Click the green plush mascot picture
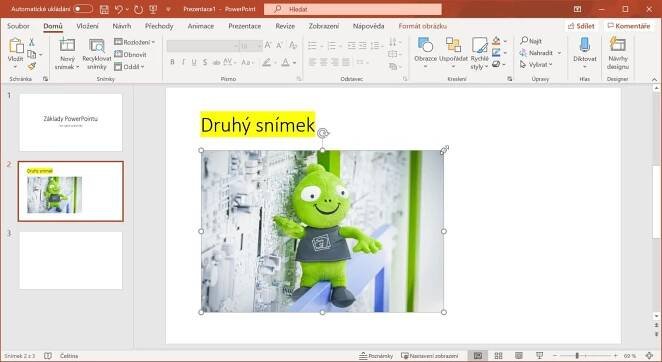Screen dimensions: 662x362 tap(322, 231)
